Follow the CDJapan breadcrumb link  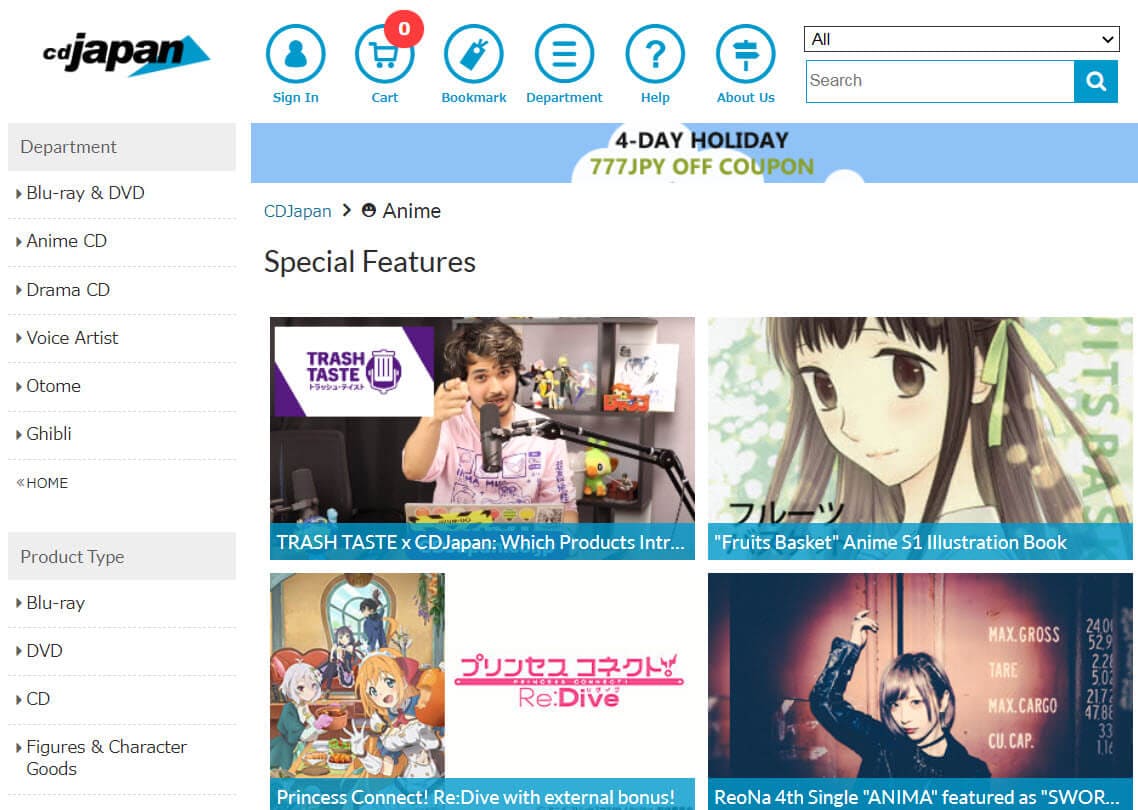(x=298, y=211)
